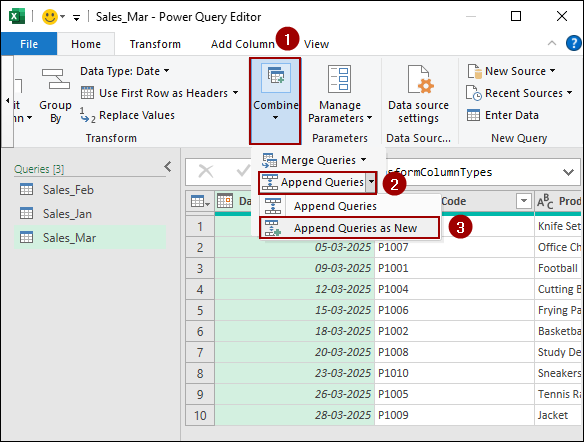Click cell P1001
The height and width of the screenshot is (442, 584).
(x=454, y=268)
